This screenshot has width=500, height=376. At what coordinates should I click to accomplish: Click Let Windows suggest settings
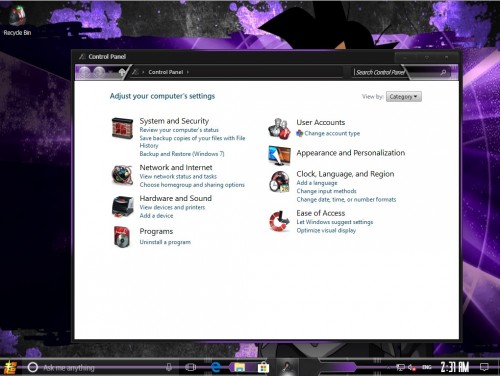335,222
